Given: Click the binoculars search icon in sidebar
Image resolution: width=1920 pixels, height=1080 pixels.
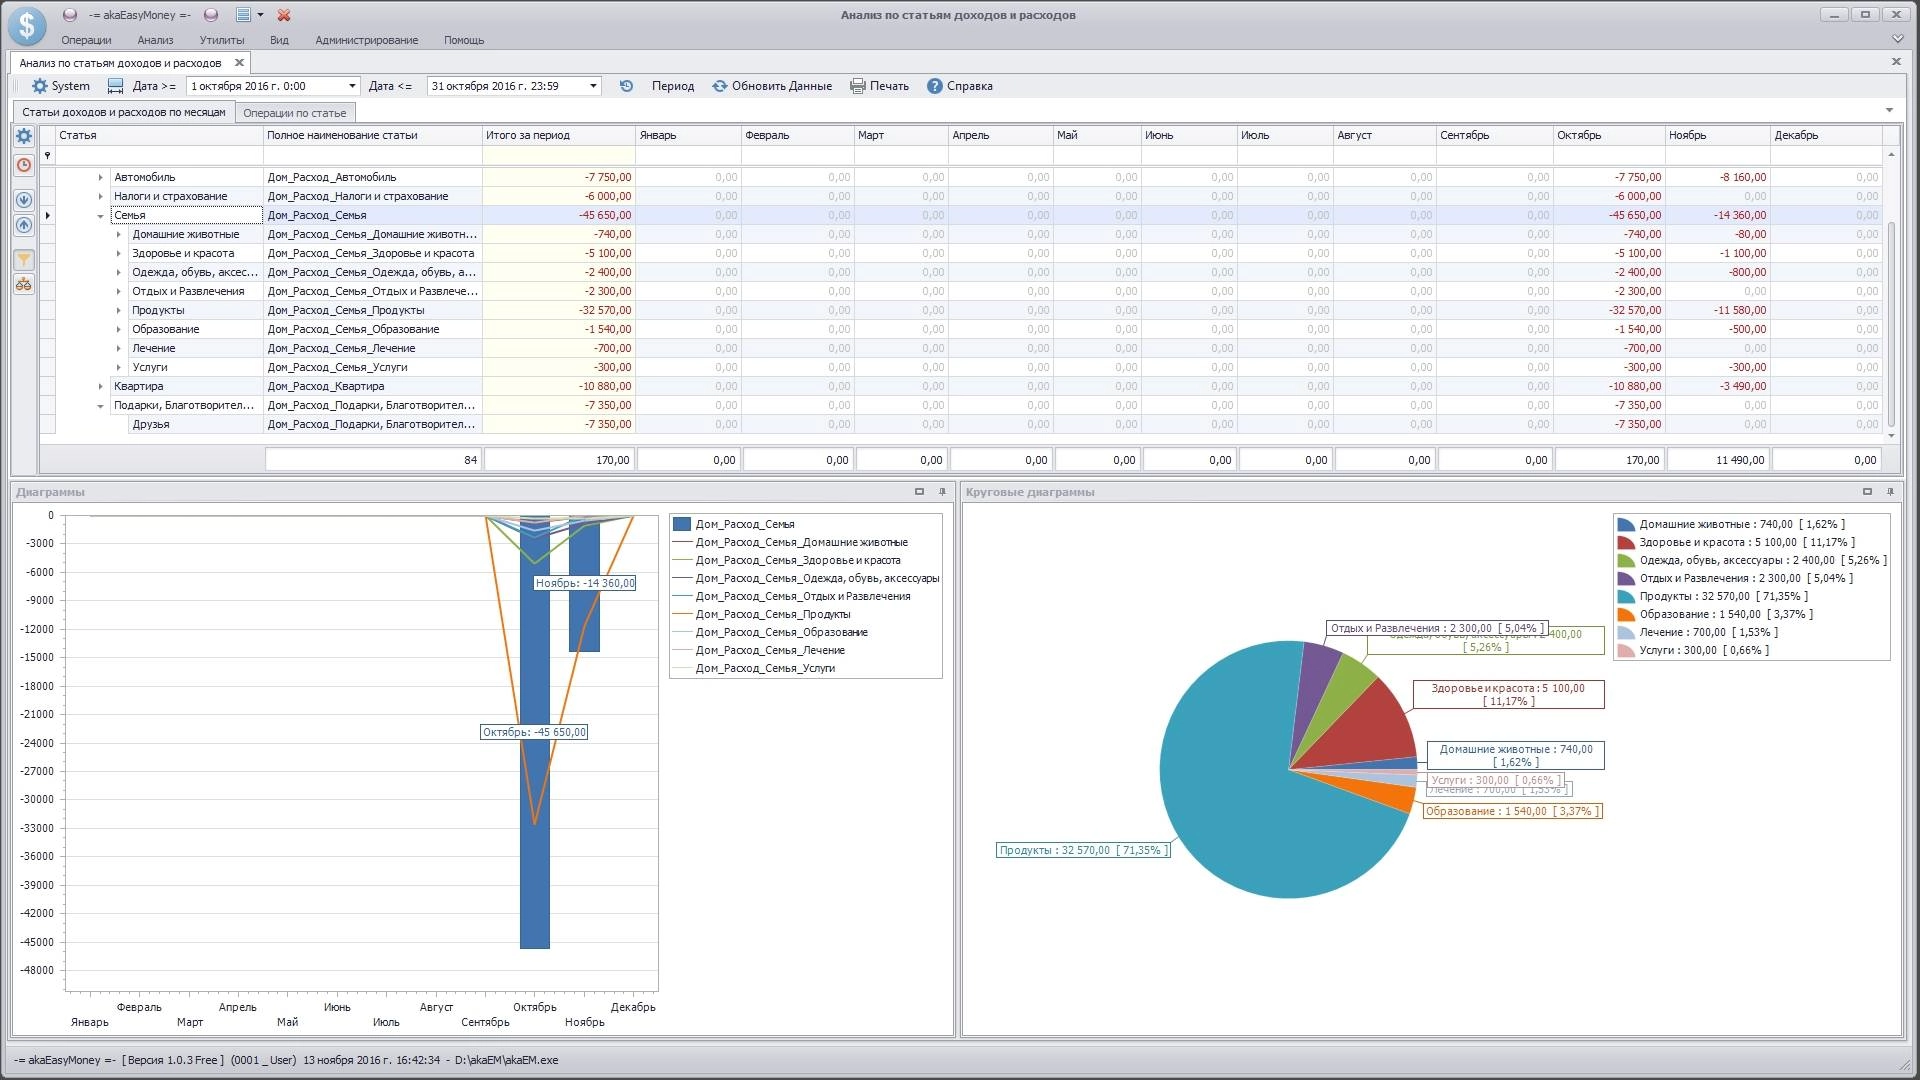Looking at the screenshot, I should coord(24,285).
